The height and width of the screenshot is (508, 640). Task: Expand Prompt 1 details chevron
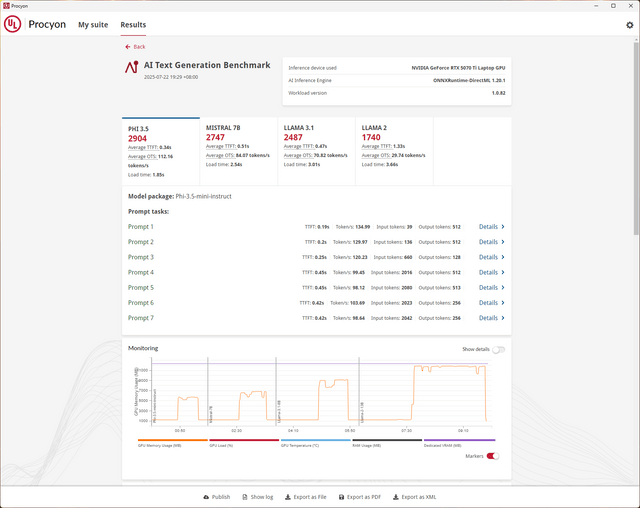point(503,227)
